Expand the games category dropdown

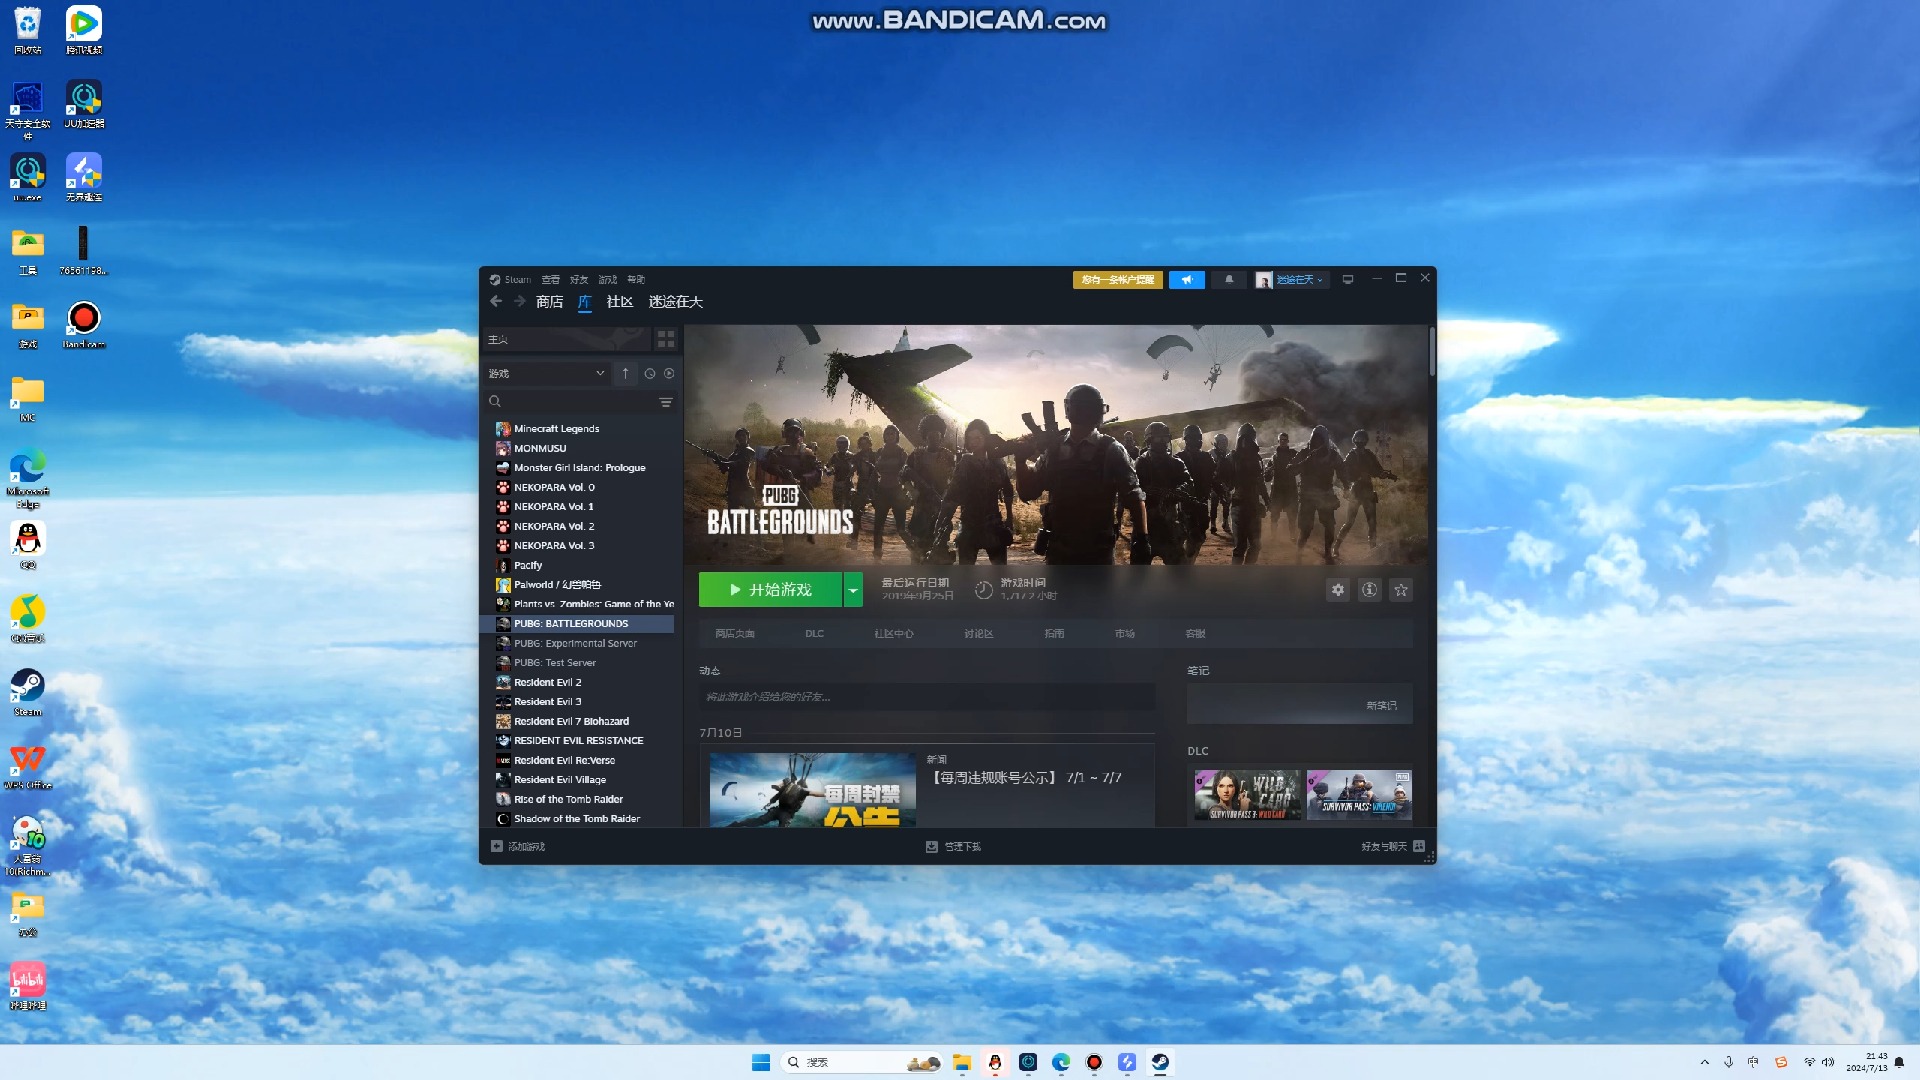point(547,373)
